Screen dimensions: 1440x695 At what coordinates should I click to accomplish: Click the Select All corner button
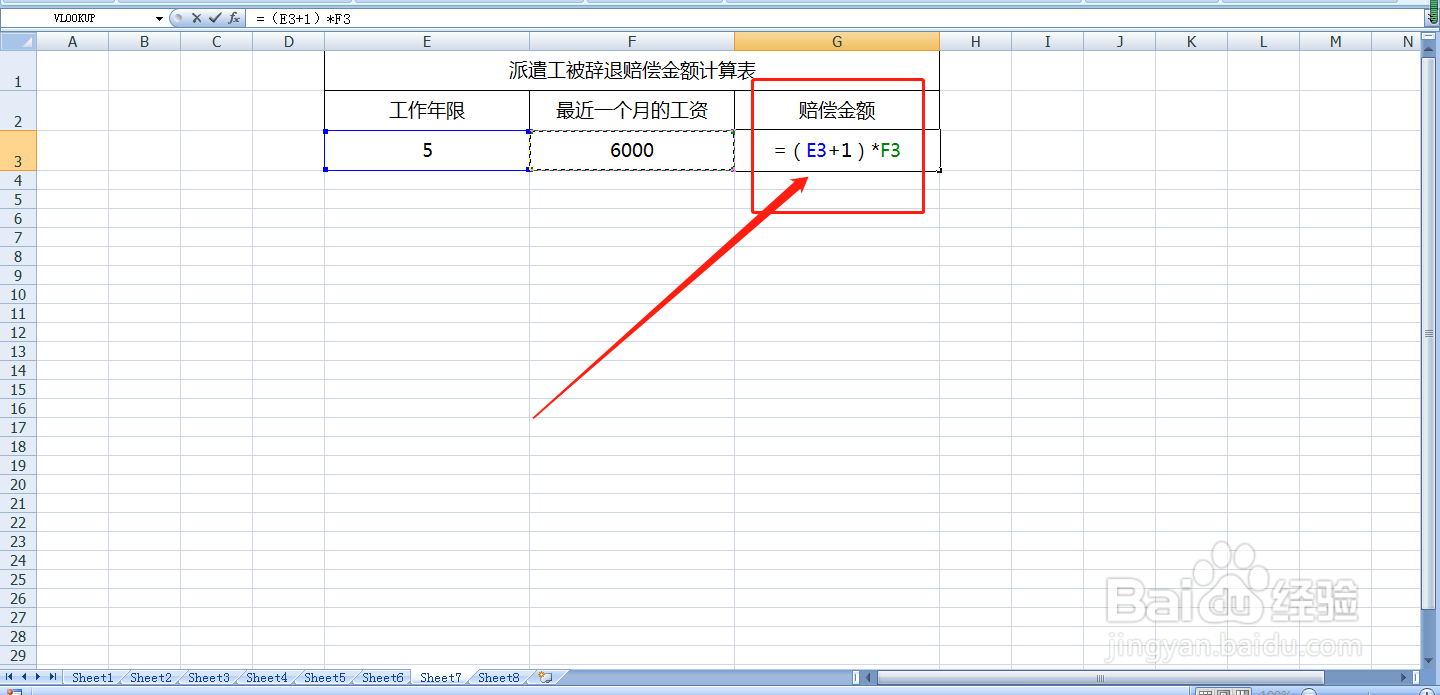tap(18, 41)
